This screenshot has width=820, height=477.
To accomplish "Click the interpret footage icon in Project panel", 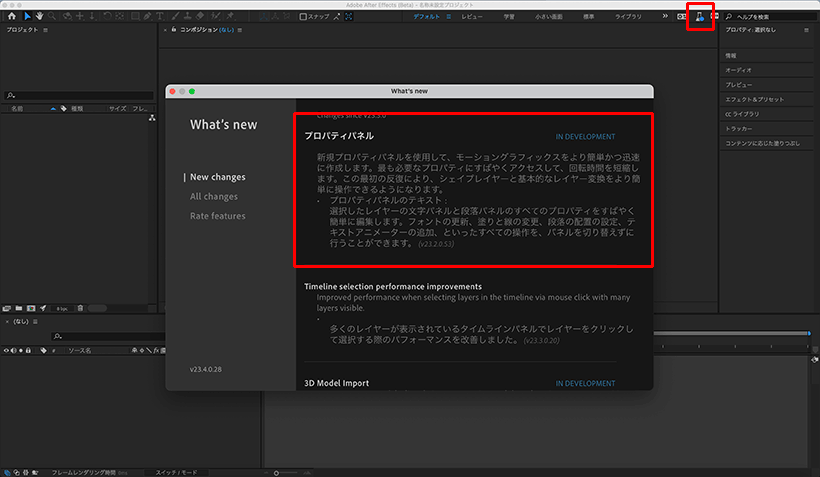I will tap(7, 309).
